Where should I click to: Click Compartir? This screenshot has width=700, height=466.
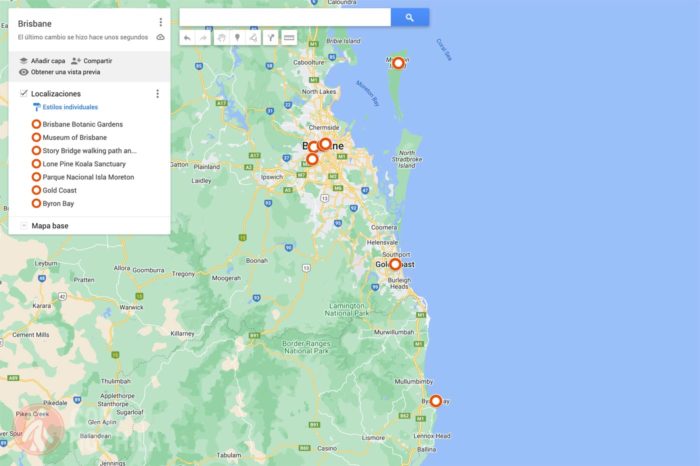click(92, 61)
